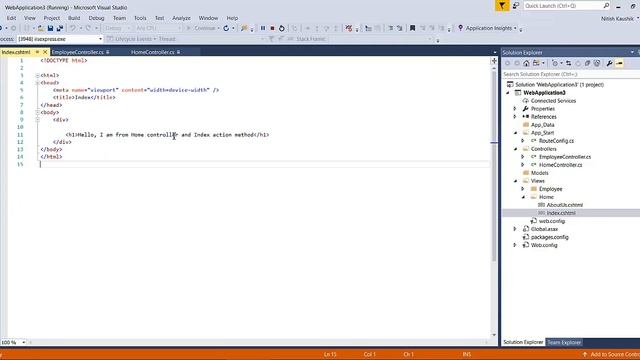The height and width of the screenshot is (360, 640).
Task: Restart the debugging session
Action: tap(282, 28)
